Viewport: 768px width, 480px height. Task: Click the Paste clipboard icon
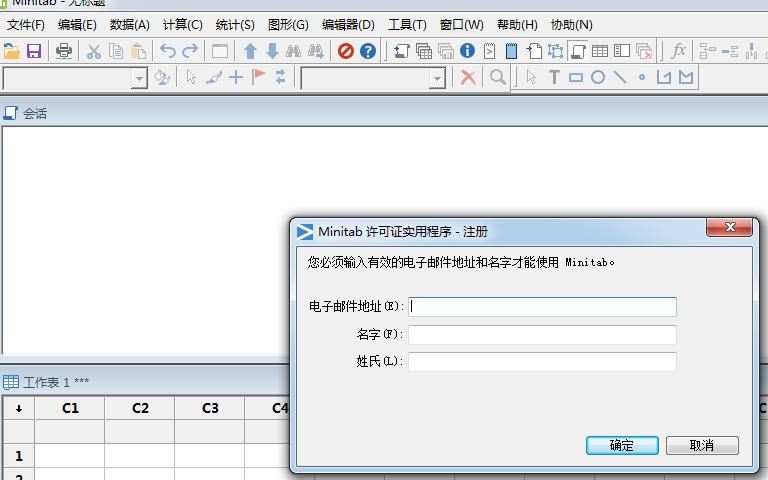[x=139, y=51]
